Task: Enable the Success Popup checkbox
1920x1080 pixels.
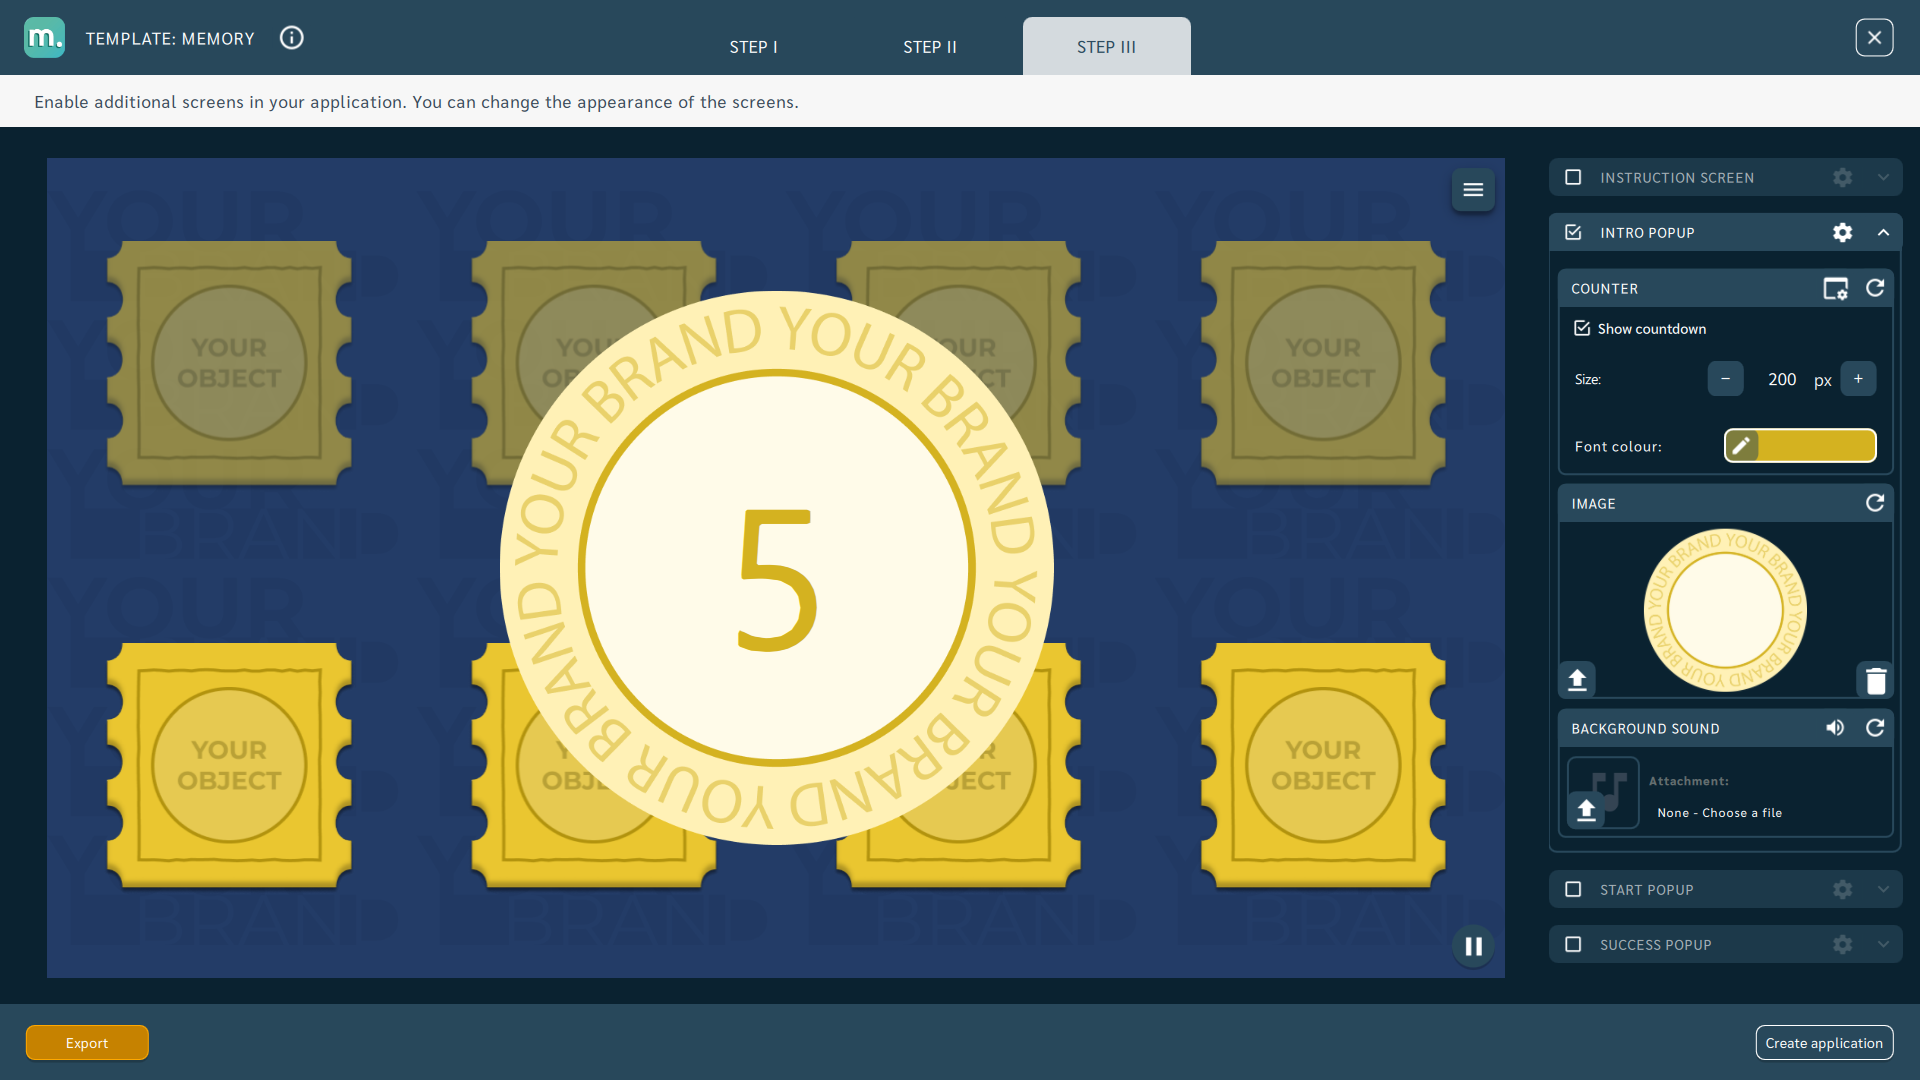Action: click(x=1573, y=944)
